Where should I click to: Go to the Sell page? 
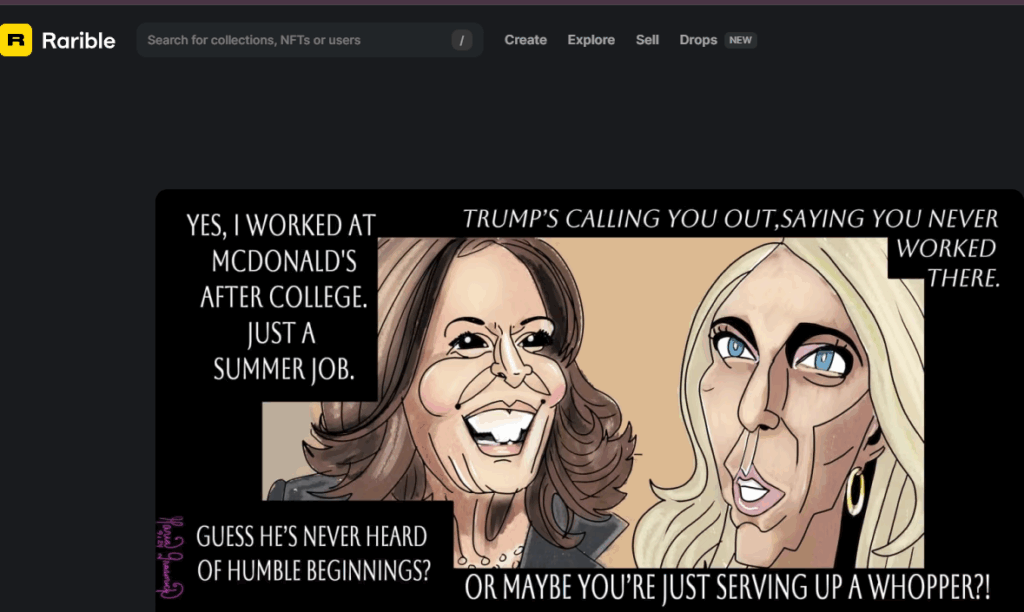pos(647,40)
